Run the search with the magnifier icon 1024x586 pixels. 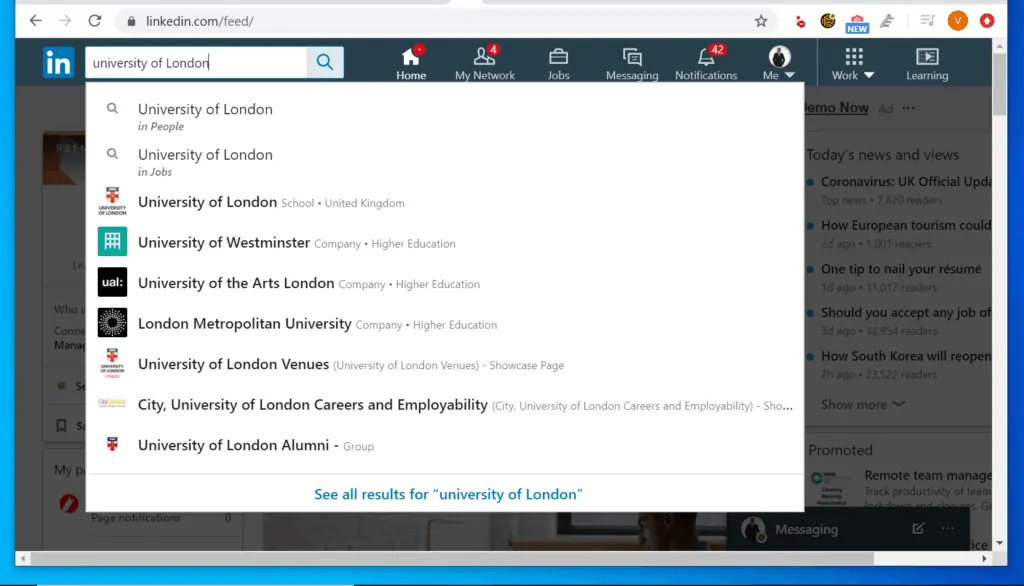324,61
